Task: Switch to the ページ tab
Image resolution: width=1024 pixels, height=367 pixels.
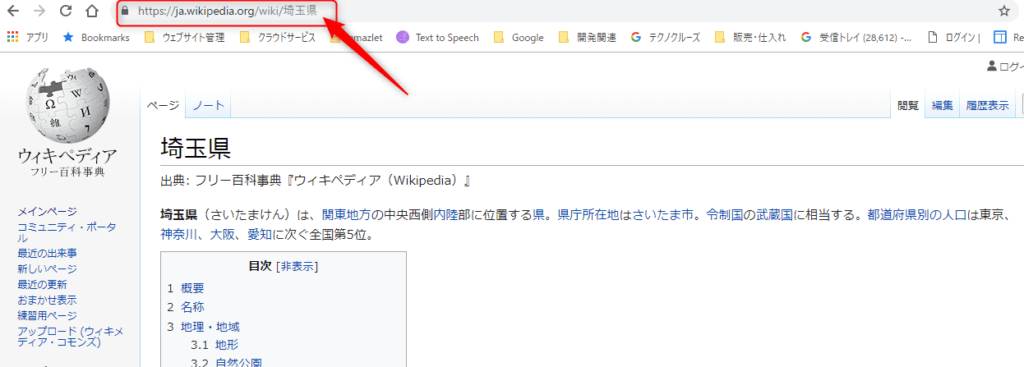Action: [163, 105]
